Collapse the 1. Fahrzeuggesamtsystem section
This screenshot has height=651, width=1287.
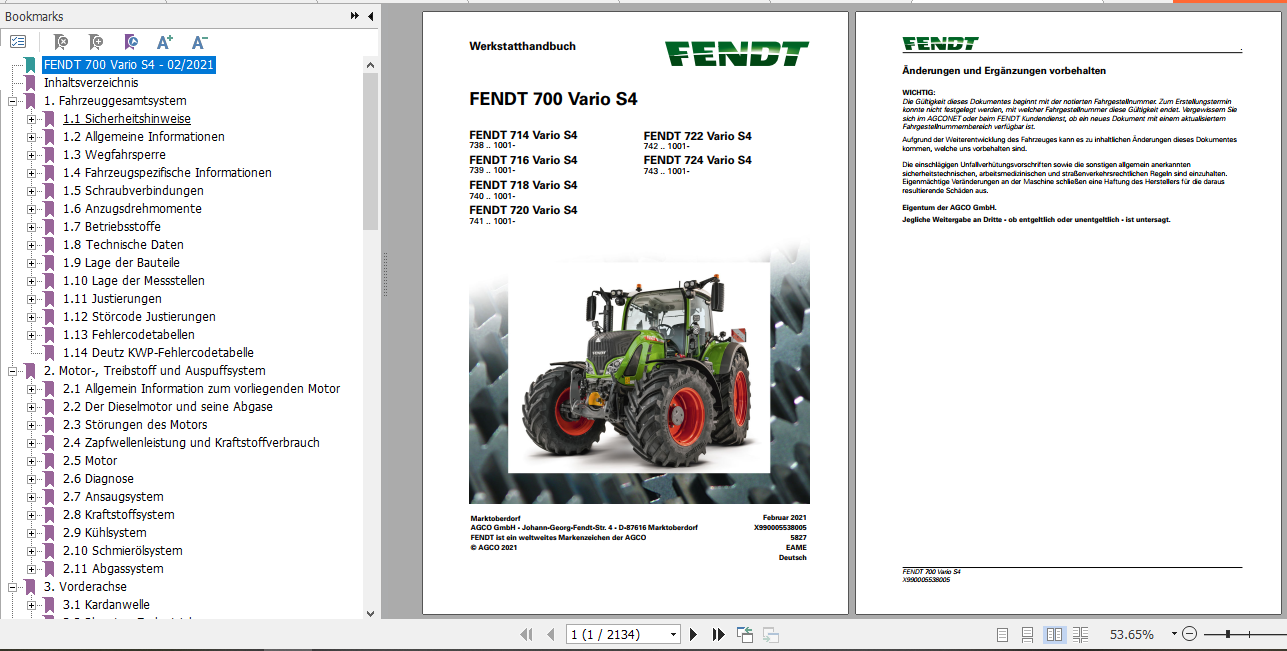pyautogui.click(x=13, y=101)
